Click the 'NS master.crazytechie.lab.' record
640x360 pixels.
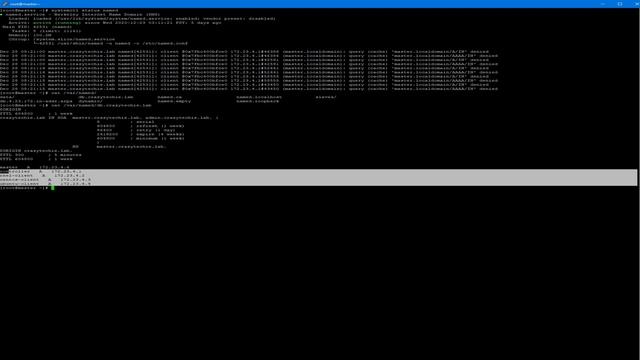pyautogui.click(x=119, y=147)
